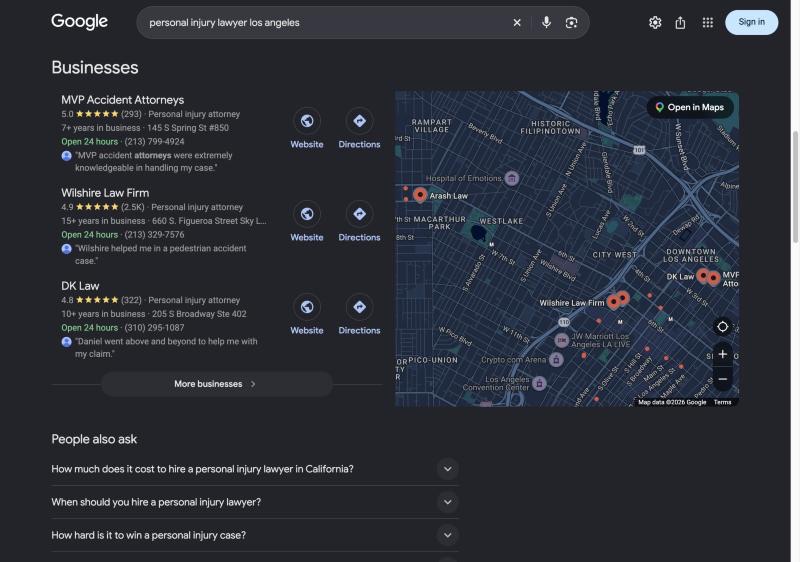800x562 pixels.
Task: Open Google Lens image search icon
Action: click(x=571, y=22)
